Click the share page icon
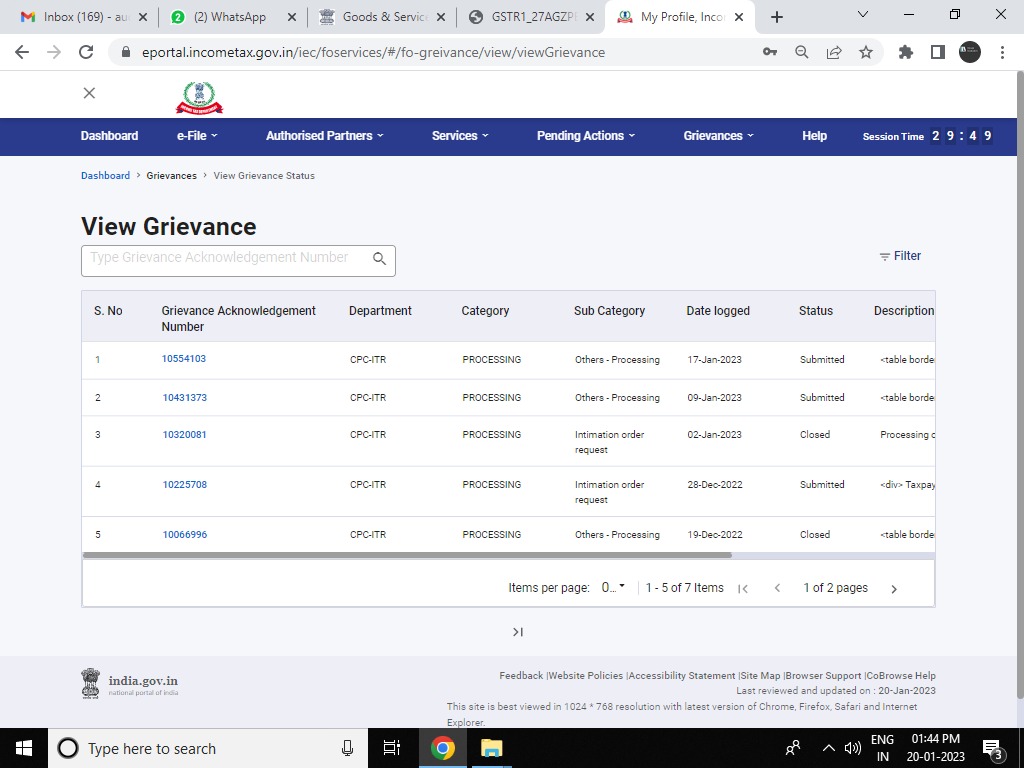 tap(834, 52)
